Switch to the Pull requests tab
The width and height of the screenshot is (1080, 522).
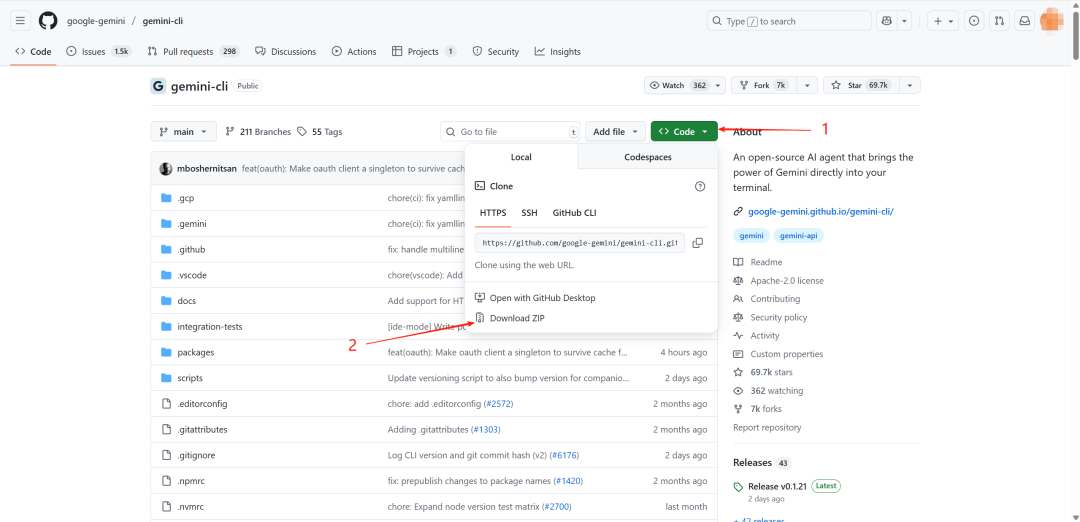(193, 52)
